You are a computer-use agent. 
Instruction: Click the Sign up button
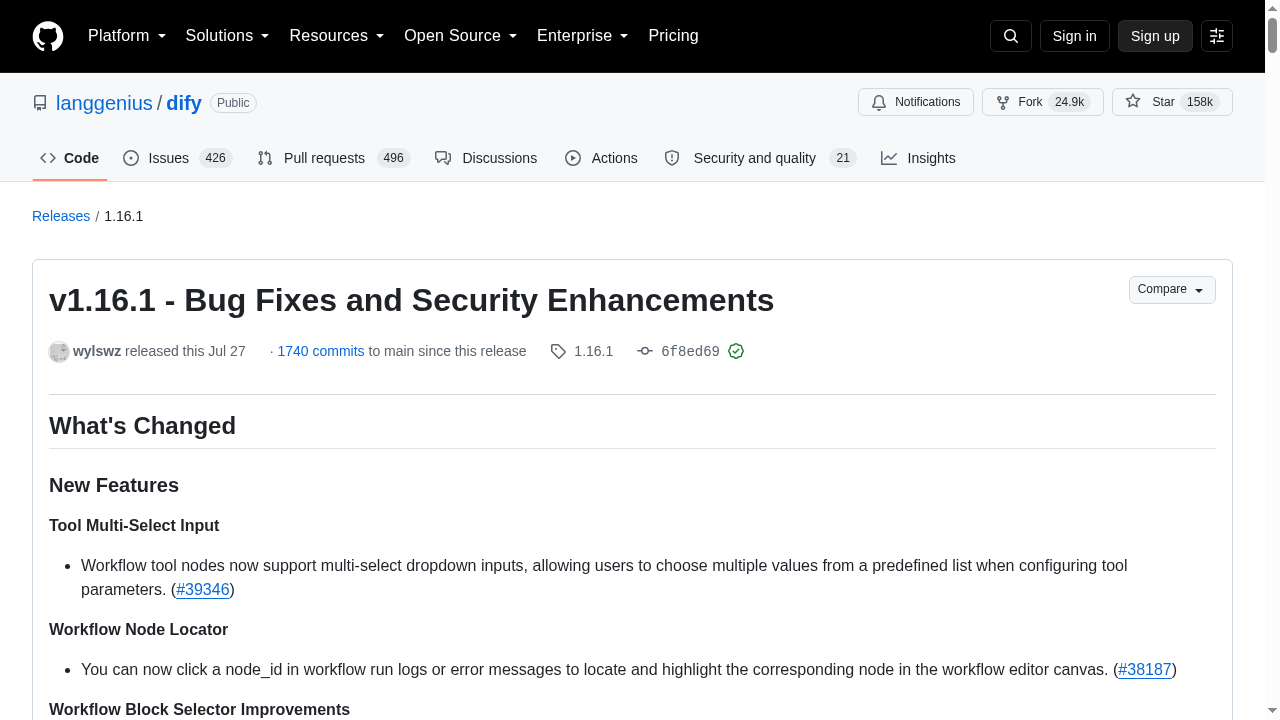click(x=1155, y=36)
